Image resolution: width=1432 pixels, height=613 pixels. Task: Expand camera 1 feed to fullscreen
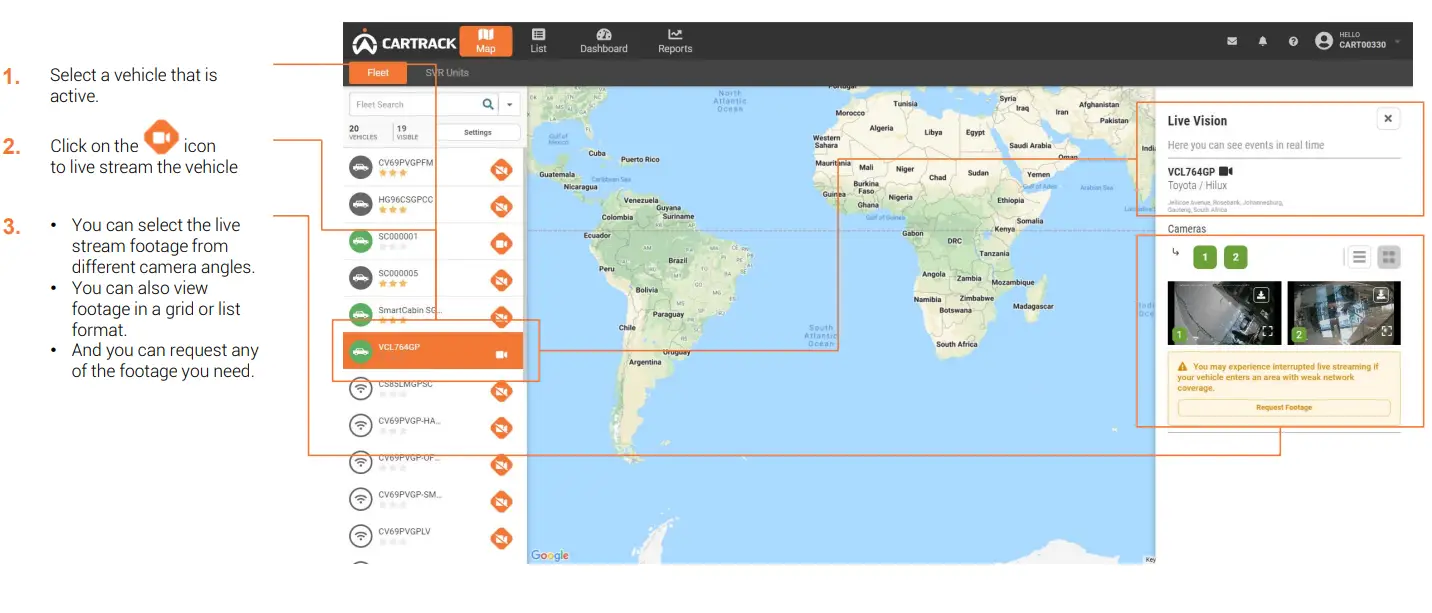point(1267,332)
